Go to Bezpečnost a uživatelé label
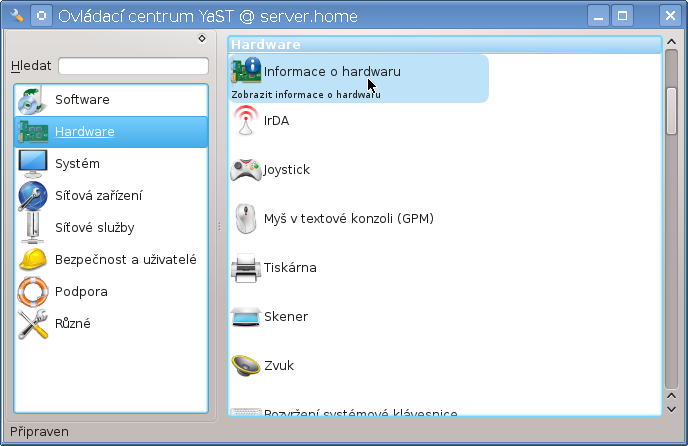Screen dimensions: 688x446 click(125, 259)
